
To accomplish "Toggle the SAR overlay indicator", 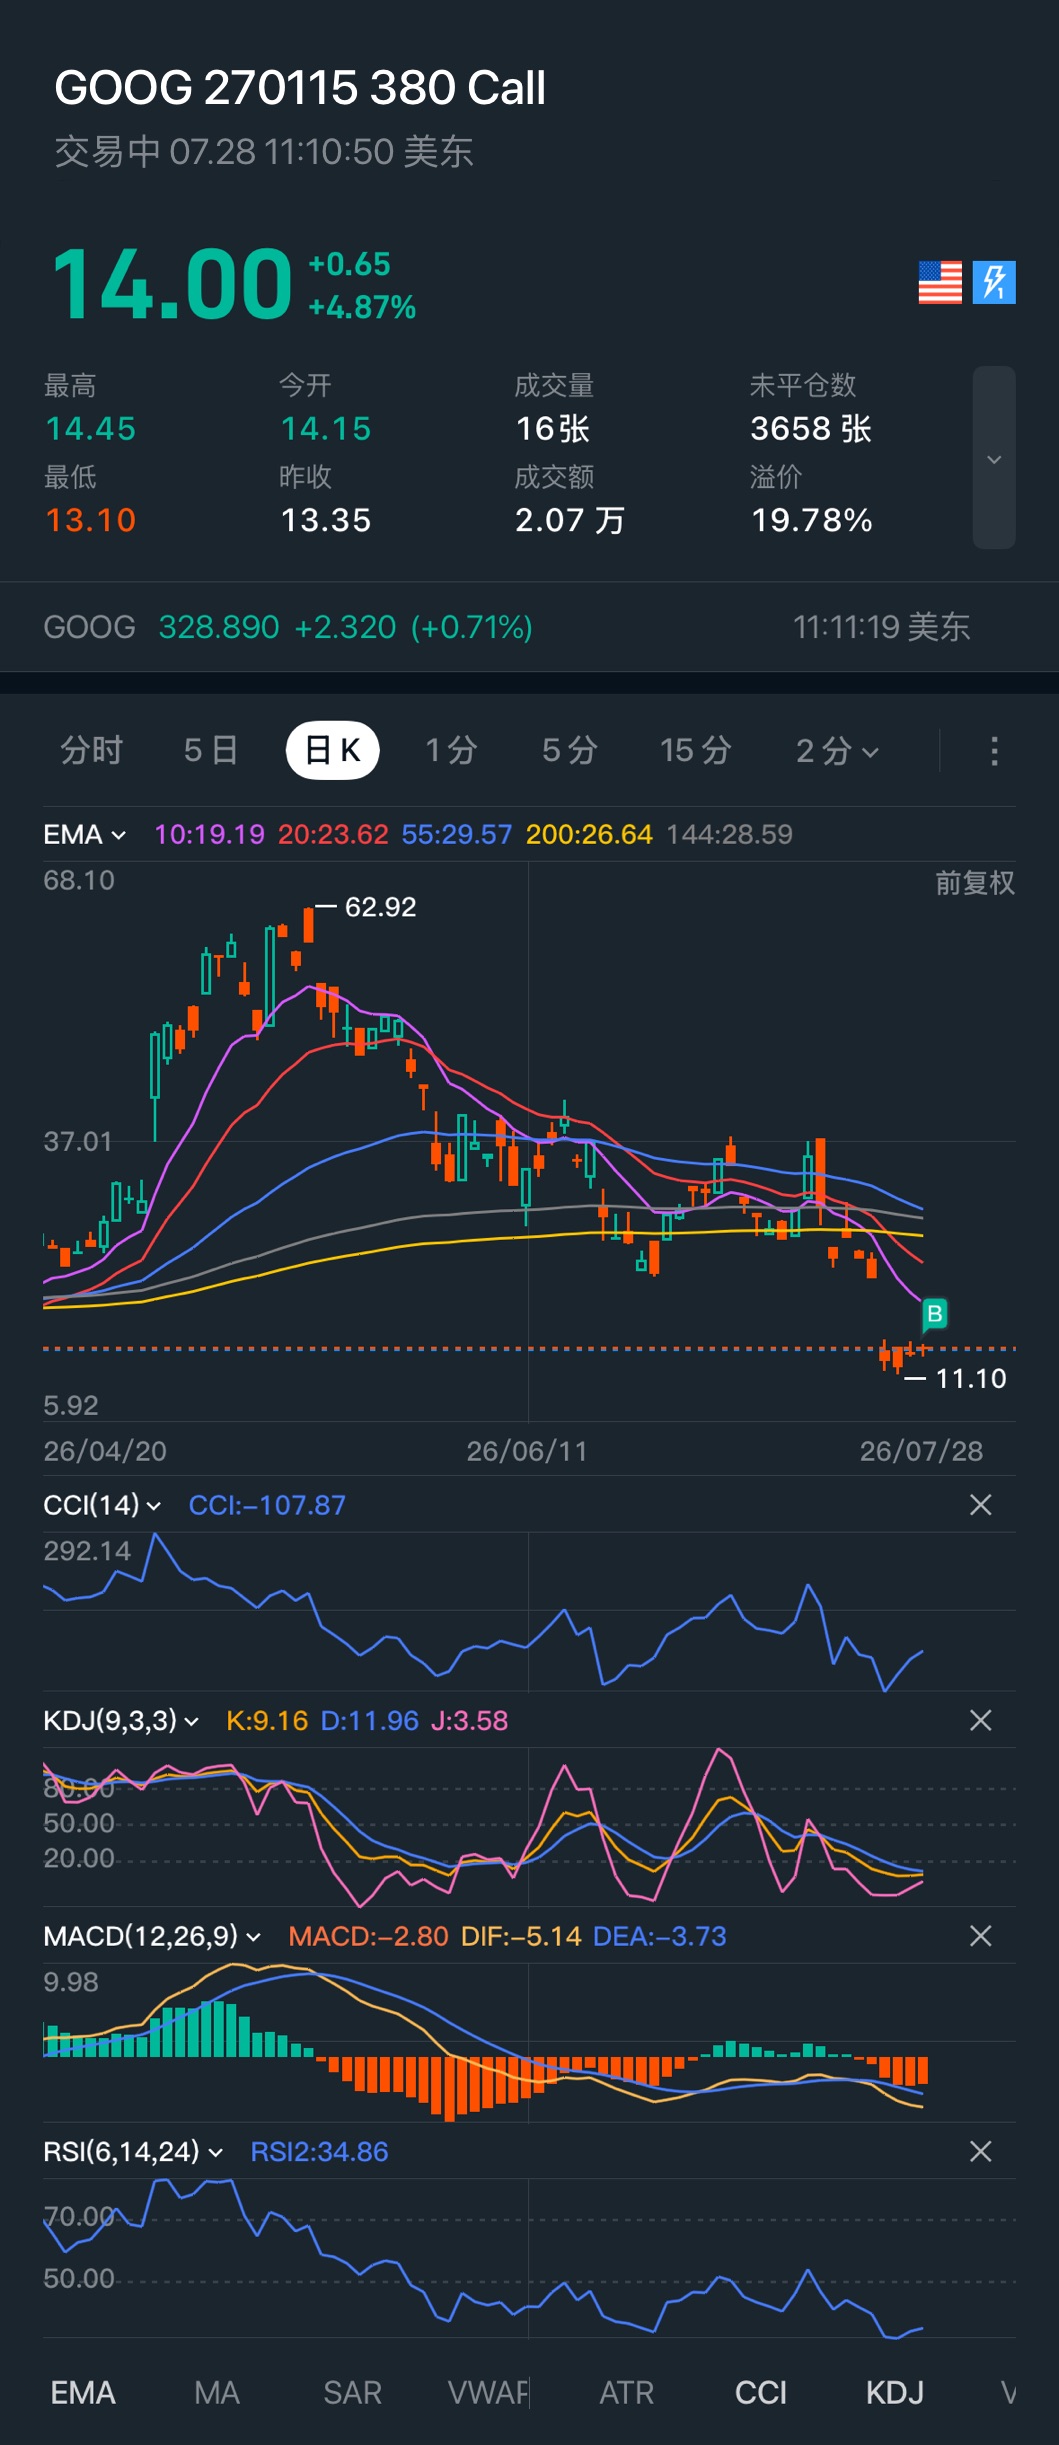I will click(352, 2393).
